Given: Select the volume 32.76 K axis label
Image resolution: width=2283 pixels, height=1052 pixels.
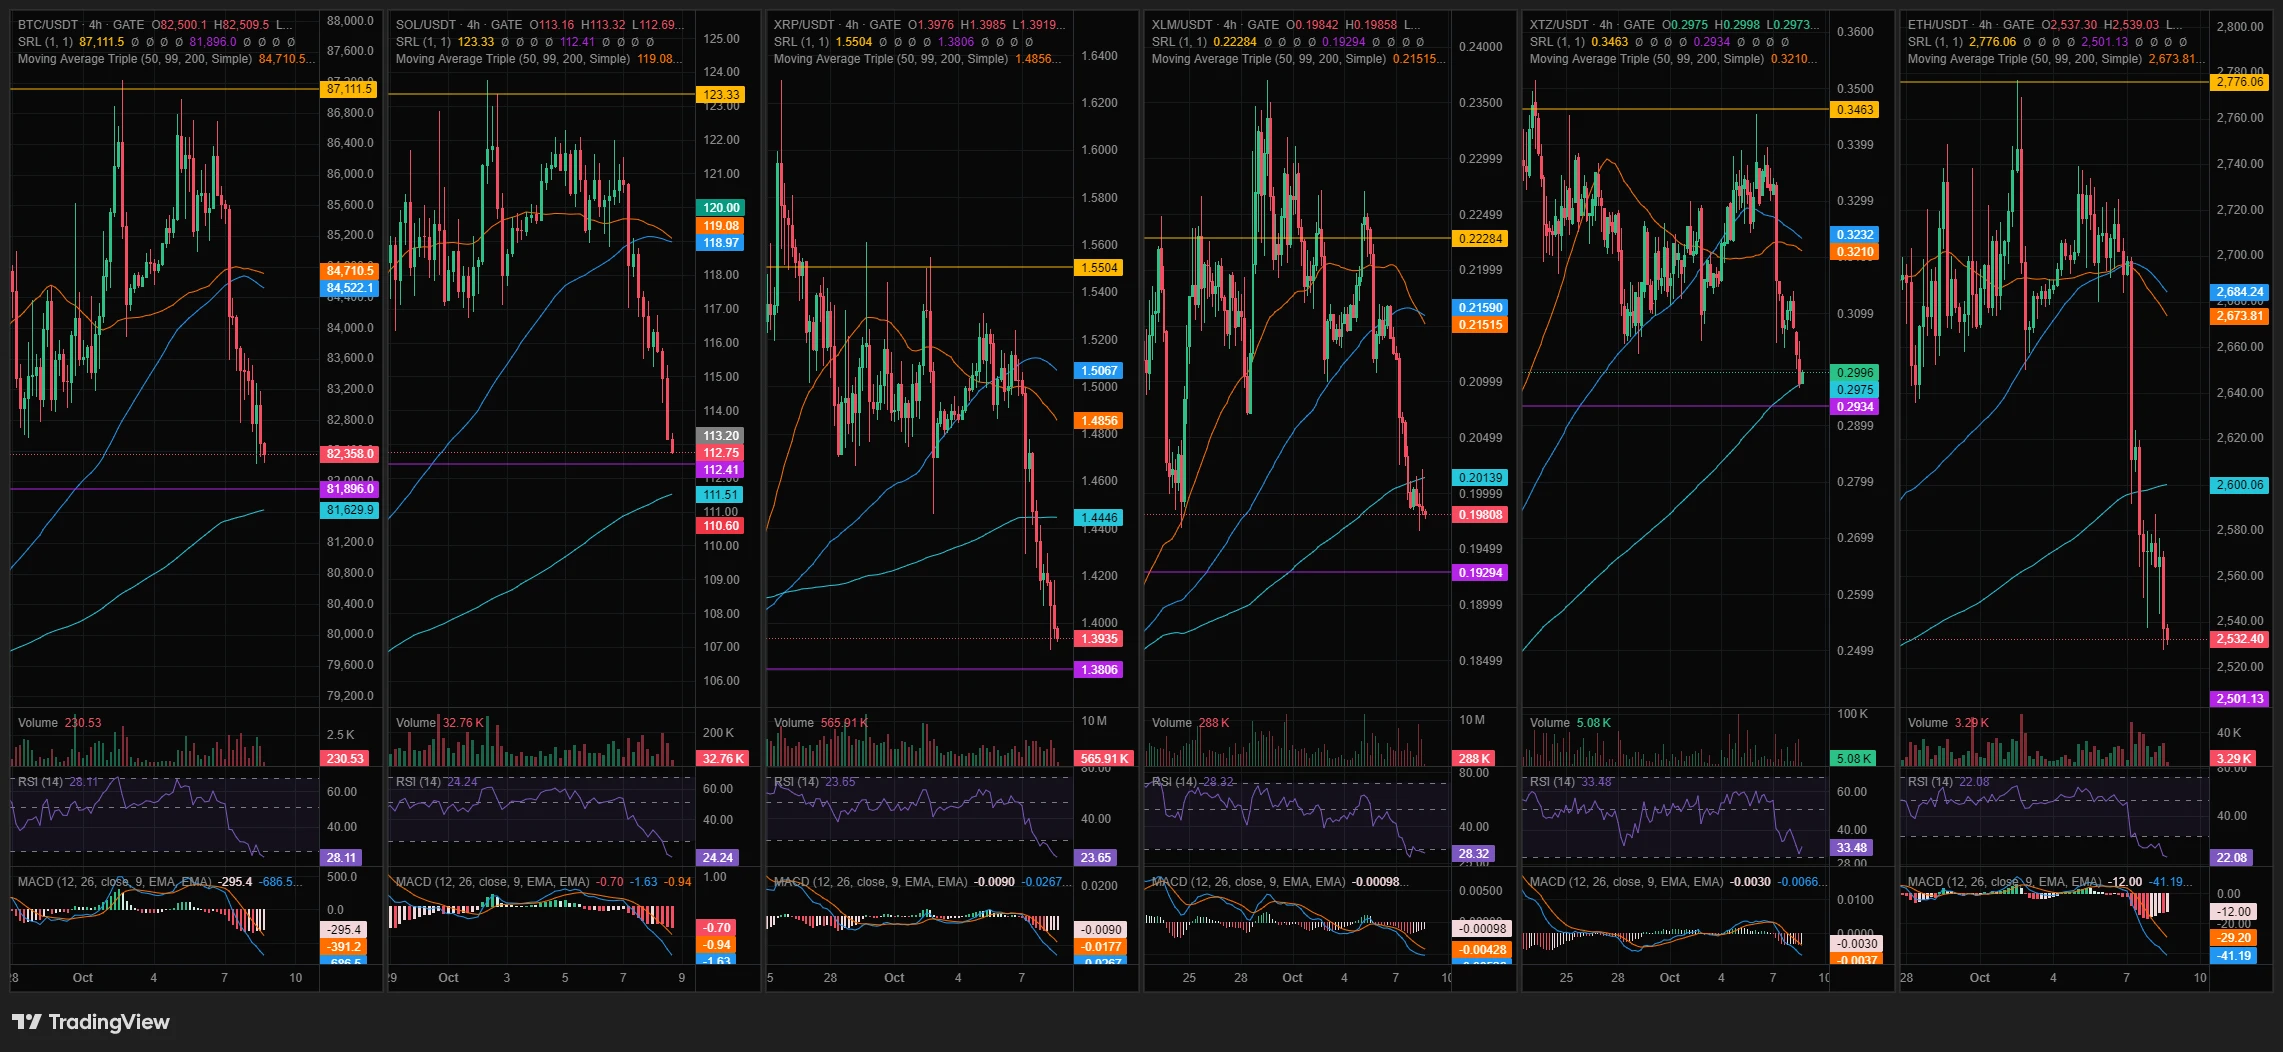Looking at the screenshot, I should click(722, 759).
